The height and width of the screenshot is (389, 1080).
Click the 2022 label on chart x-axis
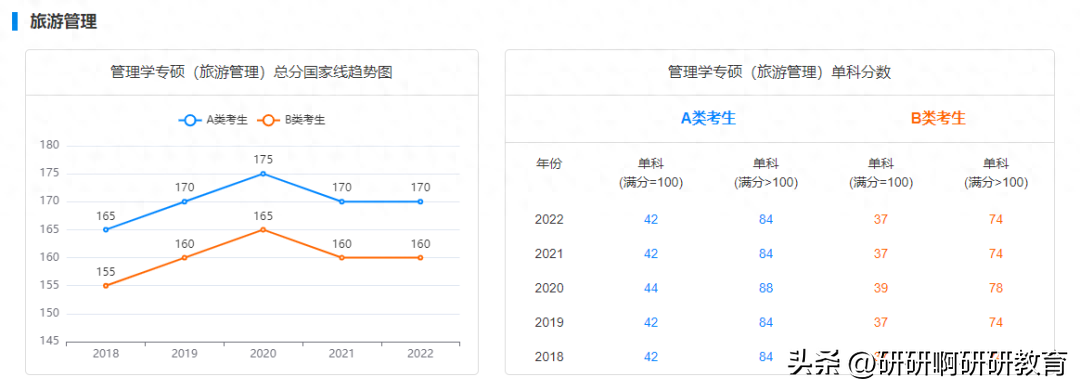420,353
